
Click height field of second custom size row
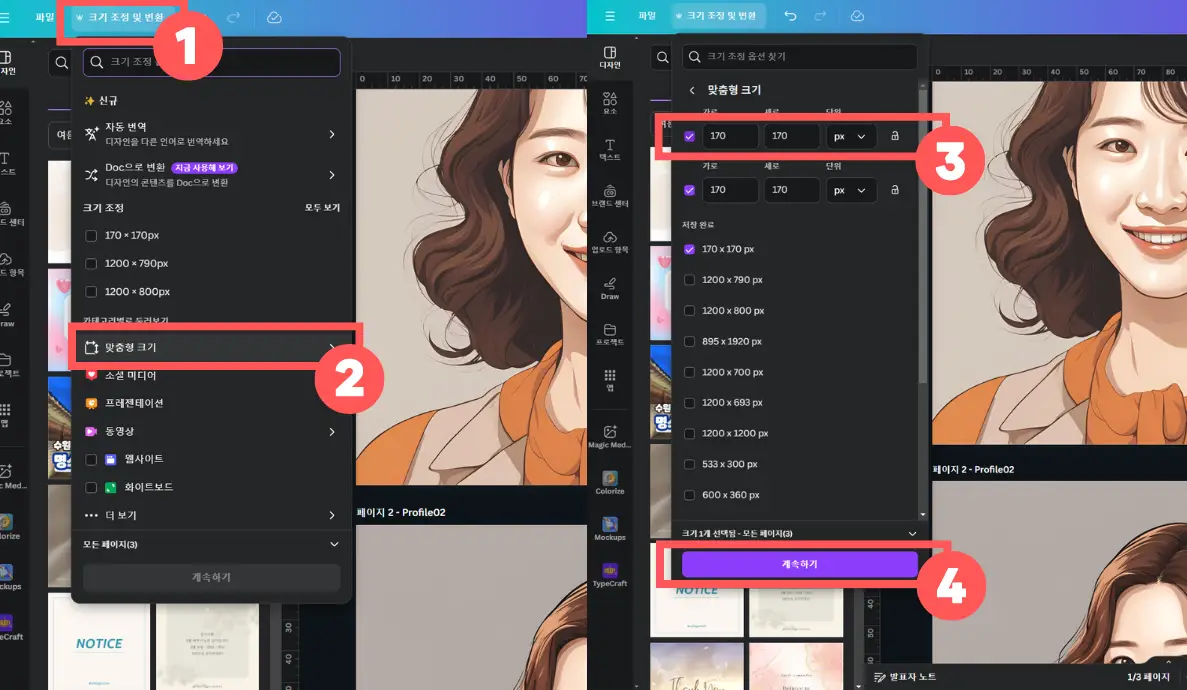coord(792,190)
